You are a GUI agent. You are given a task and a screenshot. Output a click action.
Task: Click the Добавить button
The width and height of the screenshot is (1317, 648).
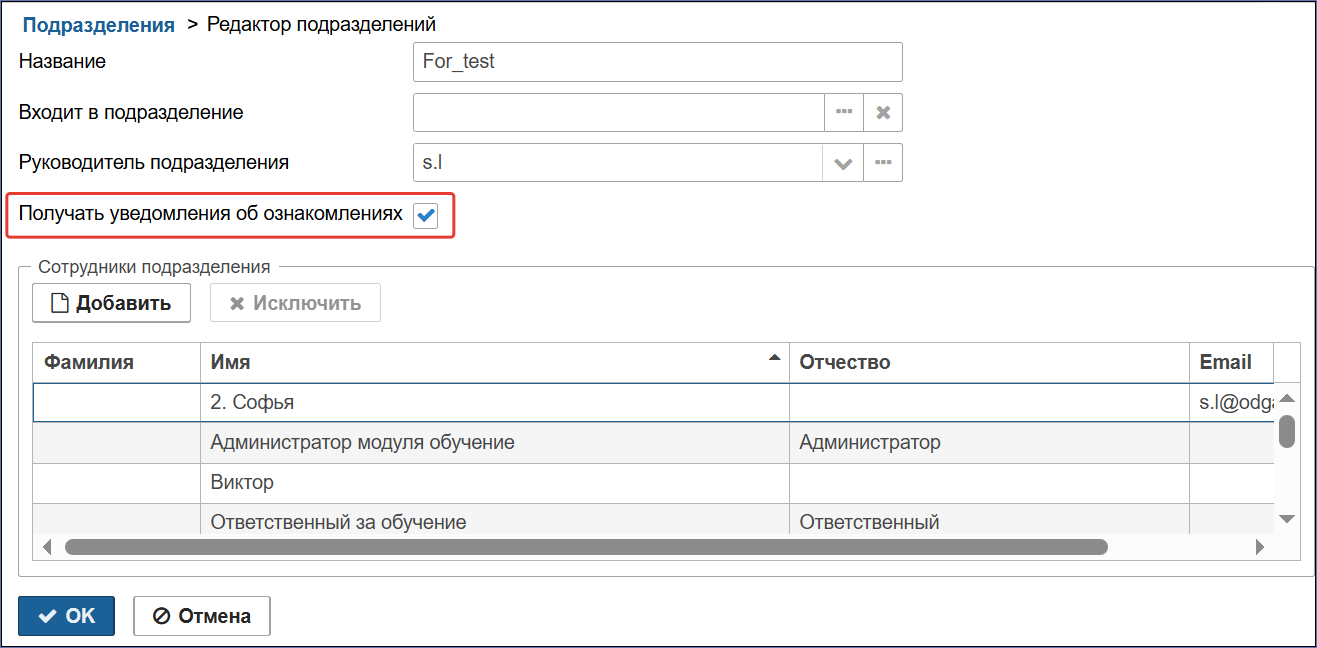click(111, 303)
